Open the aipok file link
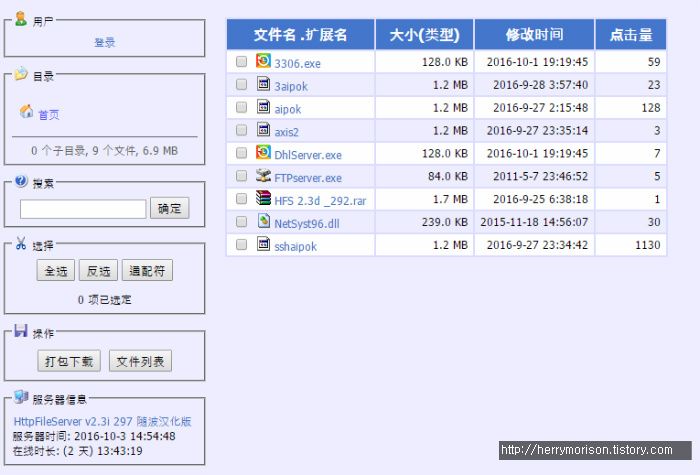This screenshot has width=700, height=475. click(x=288, y=109)
